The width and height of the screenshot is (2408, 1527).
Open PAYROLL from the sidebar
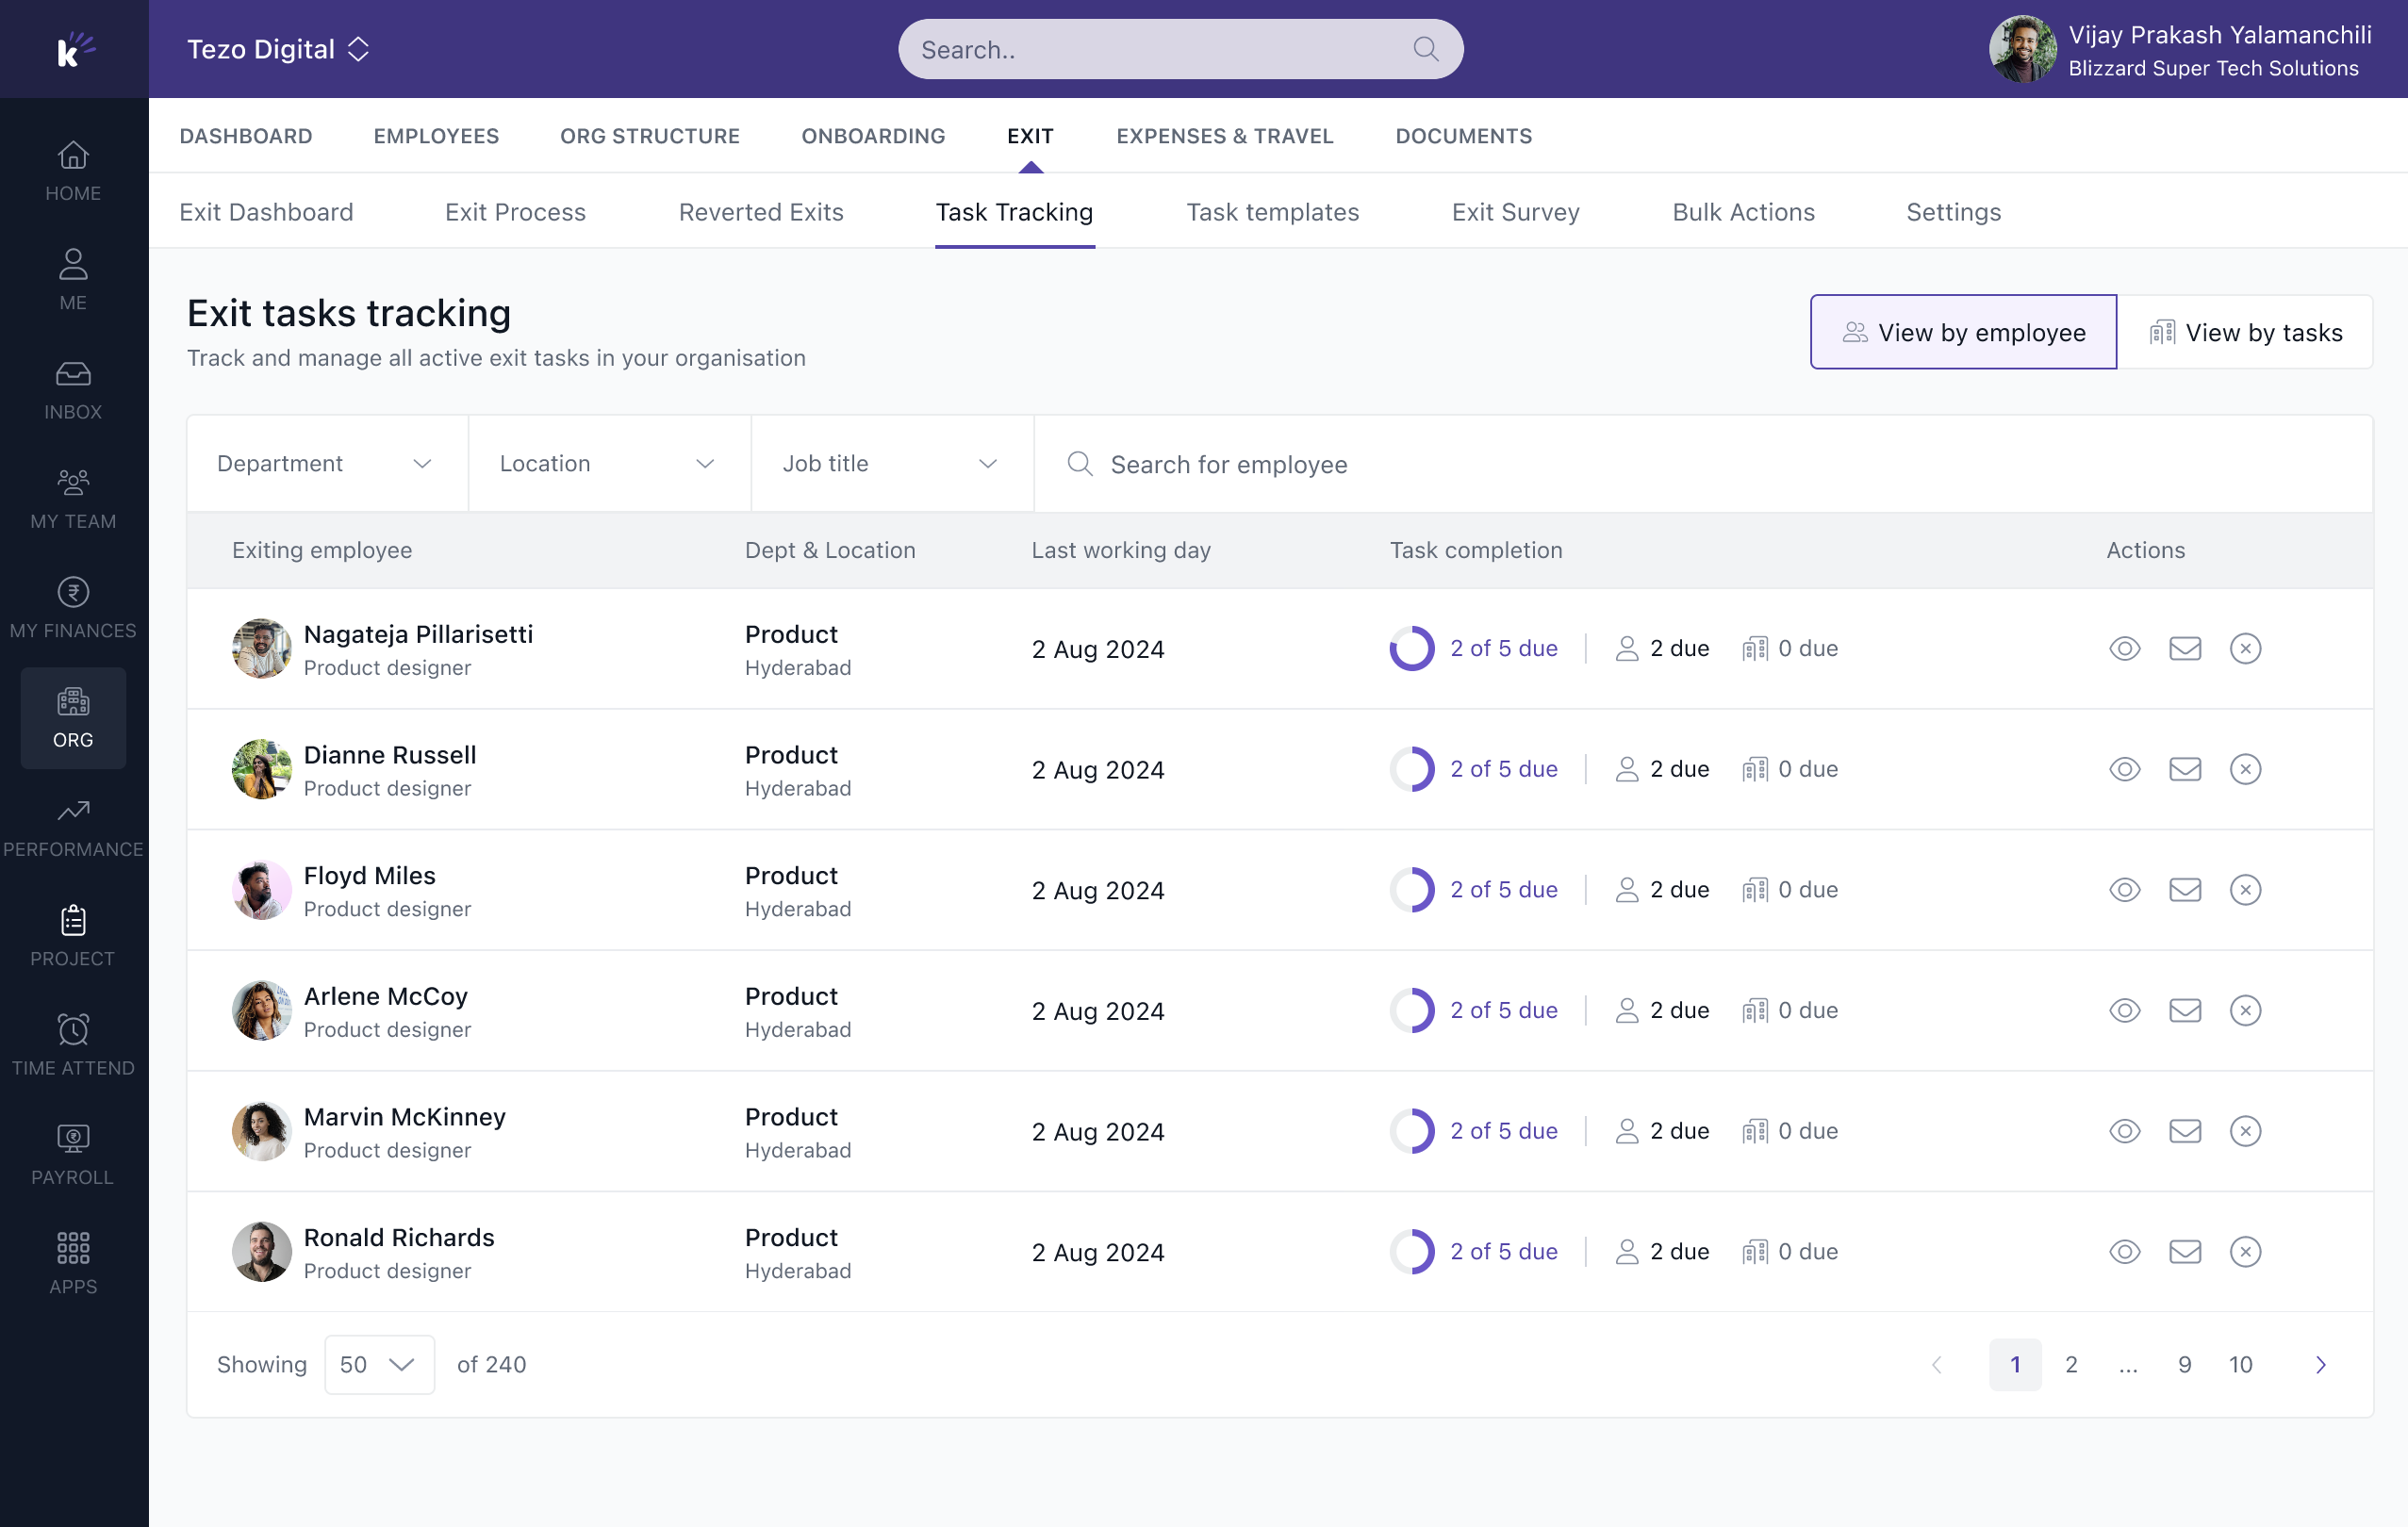(73, 1153)
